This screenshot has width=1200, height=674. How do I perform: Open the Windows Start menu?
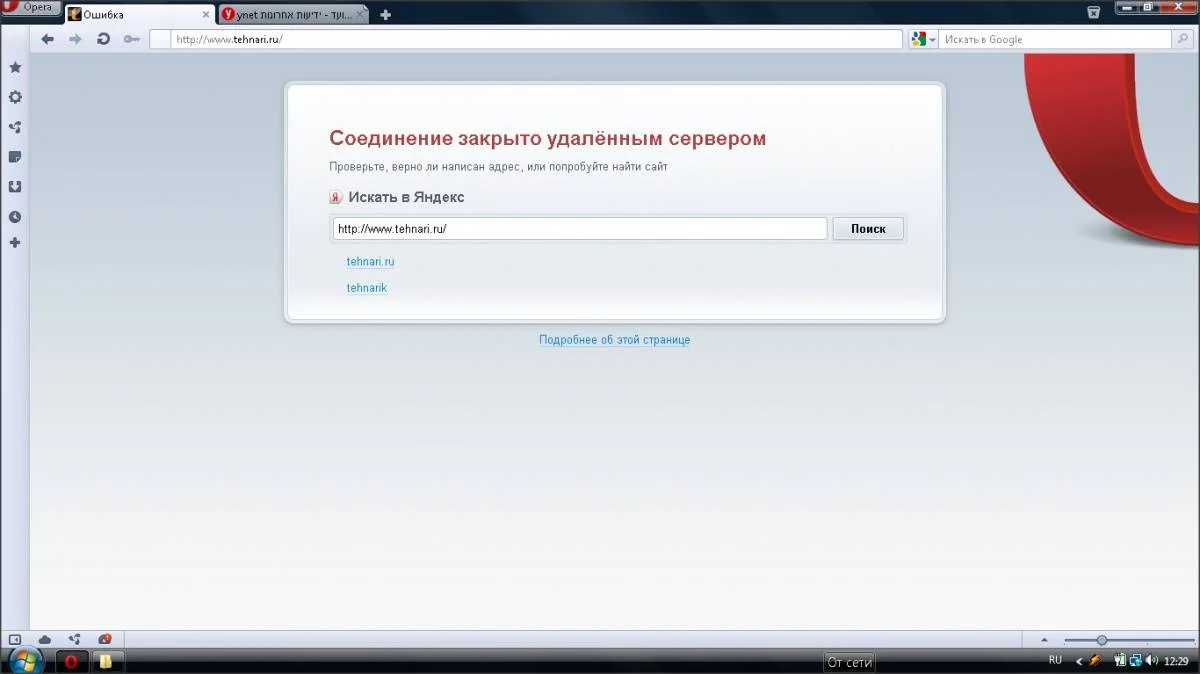pyautogui.click(x=24, y=661)
